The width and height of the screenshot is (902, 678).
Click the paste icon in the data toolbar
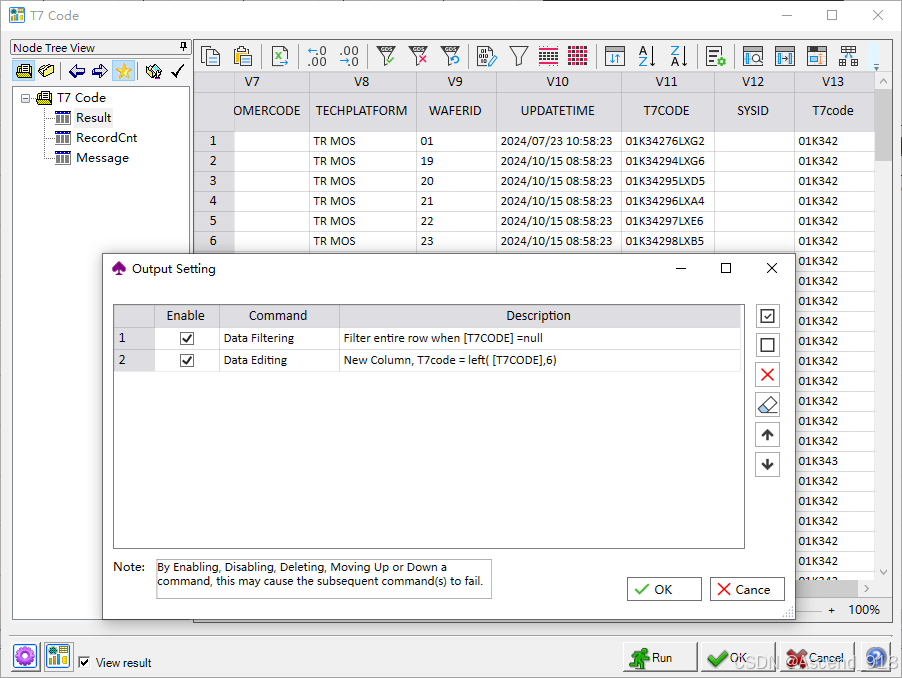click(x=243, y=56)
